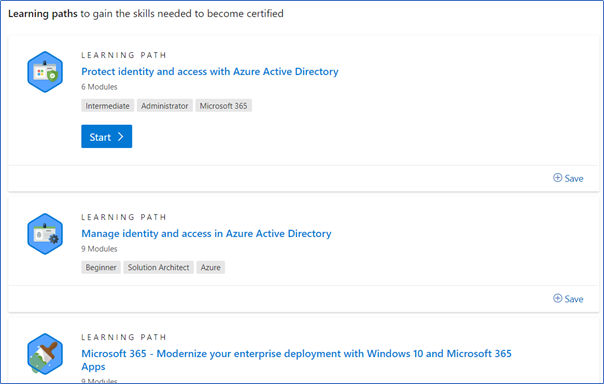Open the Manage identity and access in Azure Active Directory link
This screenshot has width=604, height=384.
(206, 234)
